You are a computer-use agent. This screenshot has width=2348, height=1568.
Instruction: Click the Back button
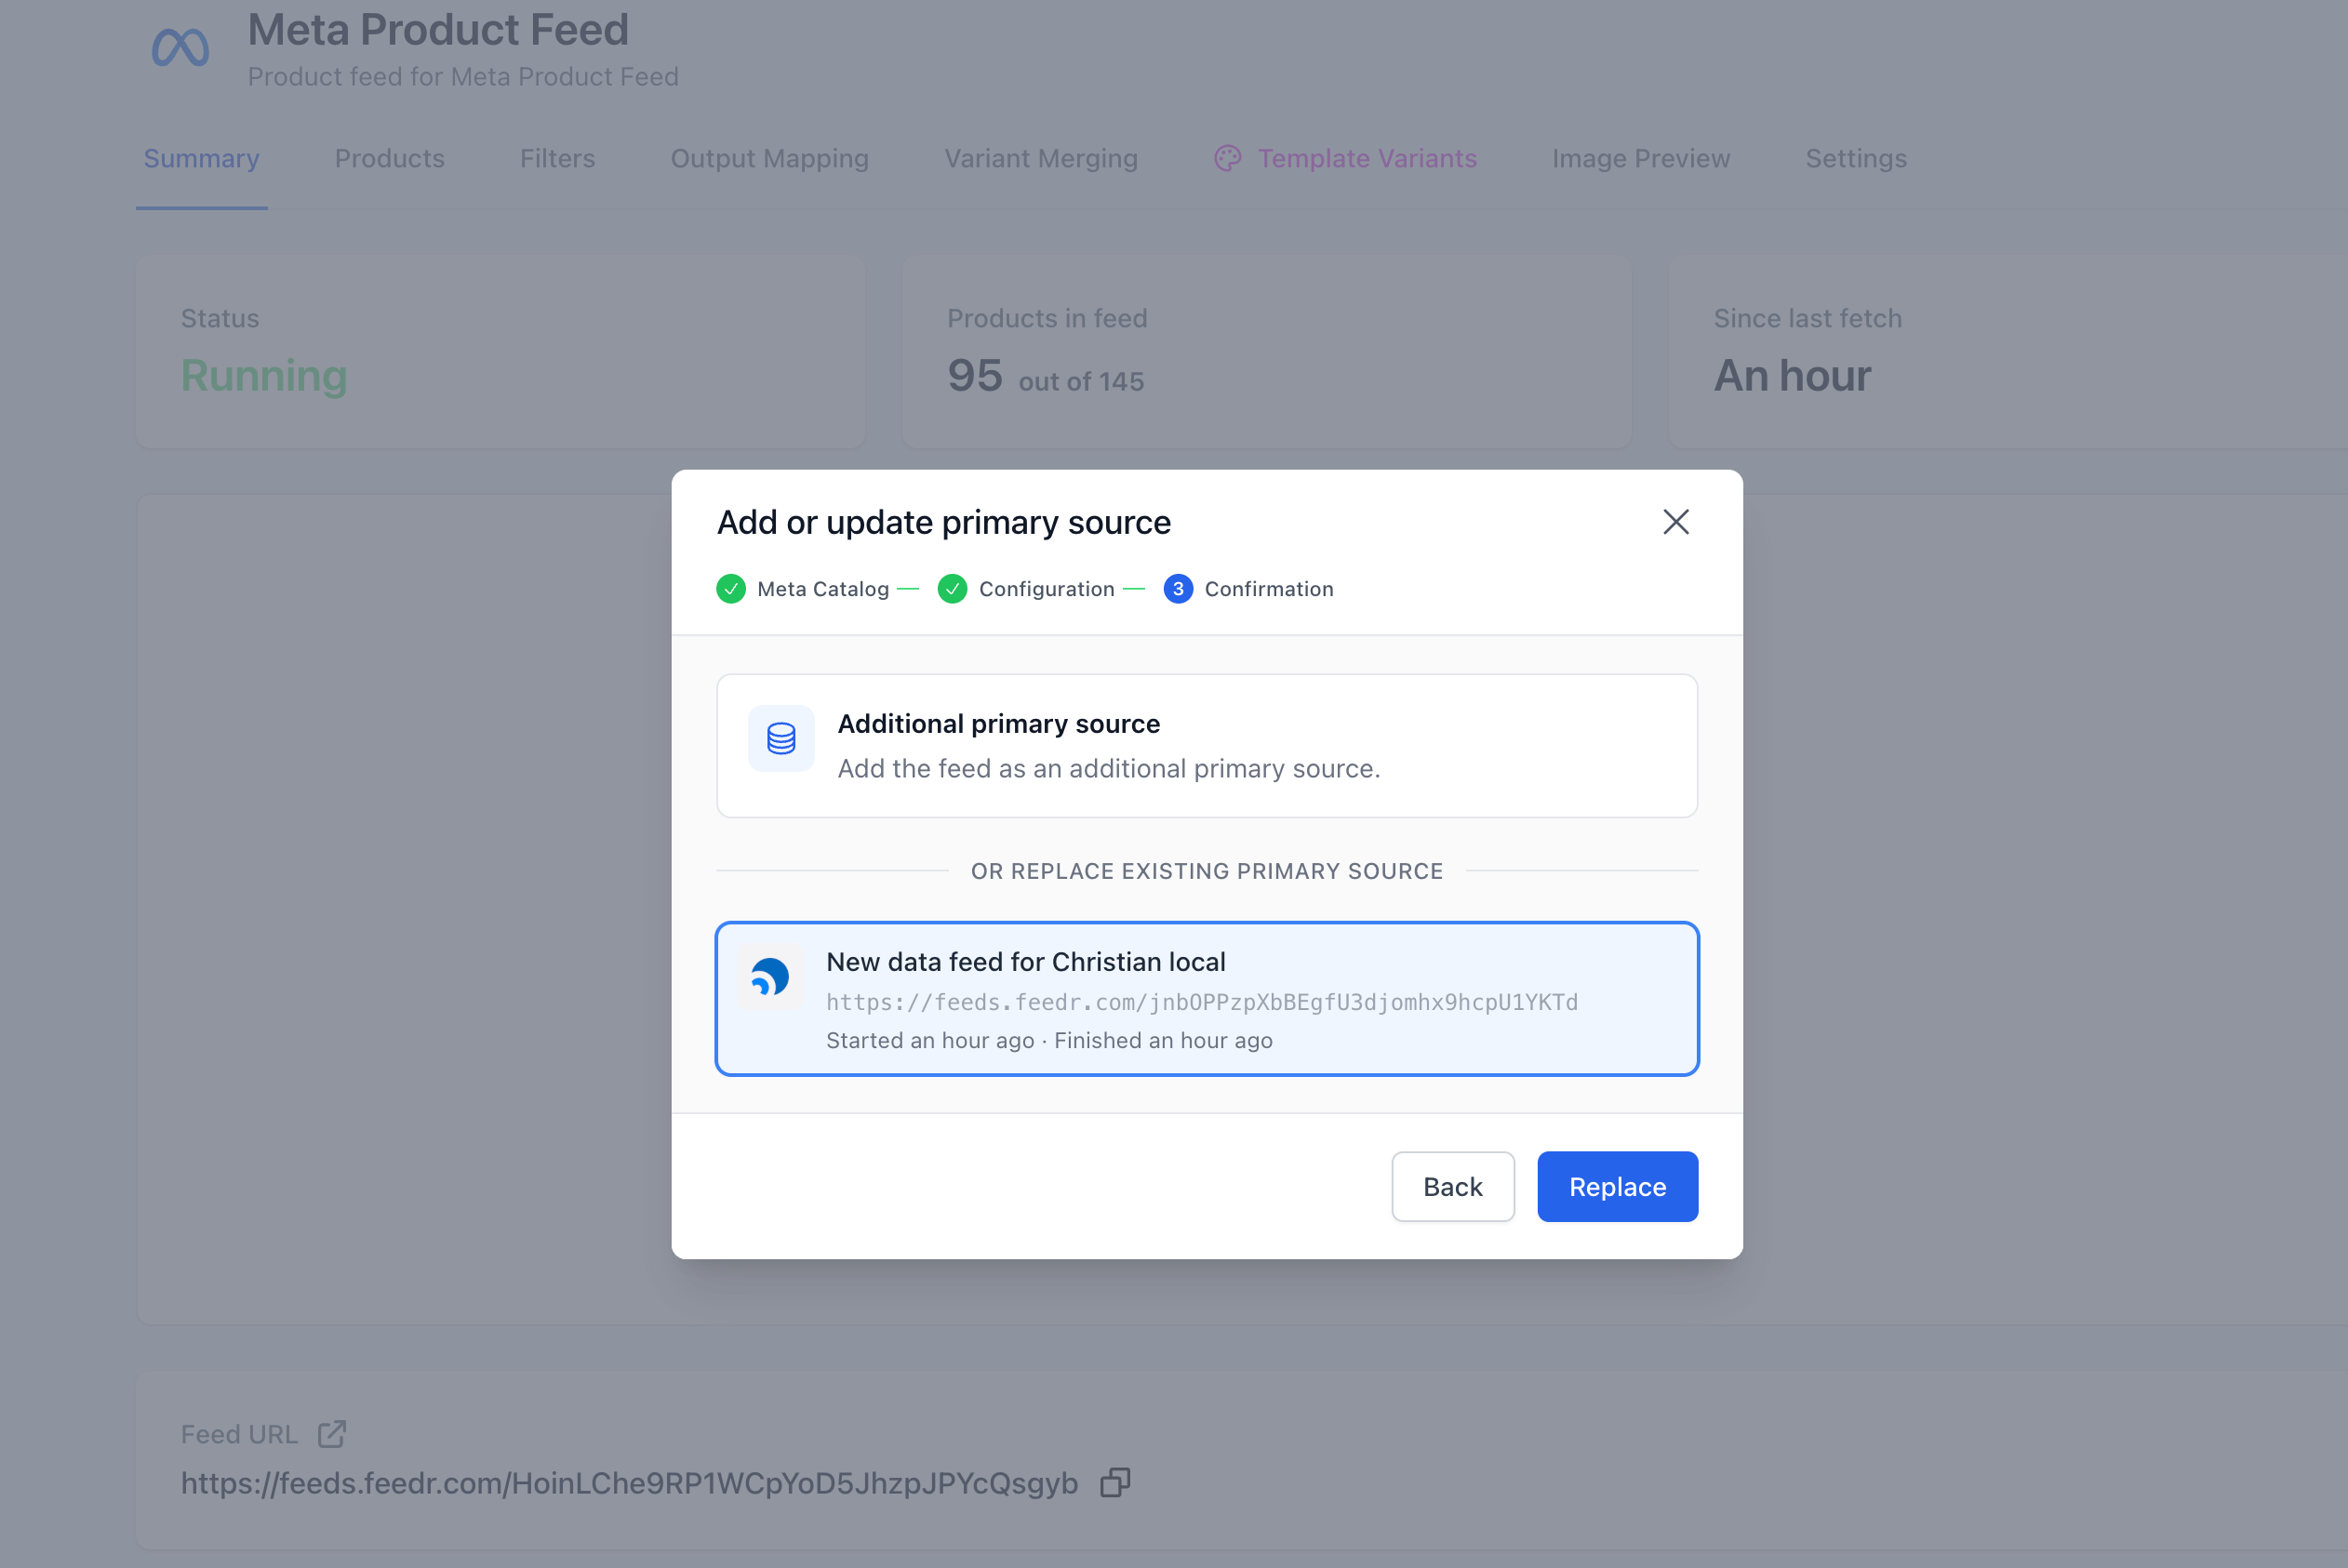point(1453,1187)
